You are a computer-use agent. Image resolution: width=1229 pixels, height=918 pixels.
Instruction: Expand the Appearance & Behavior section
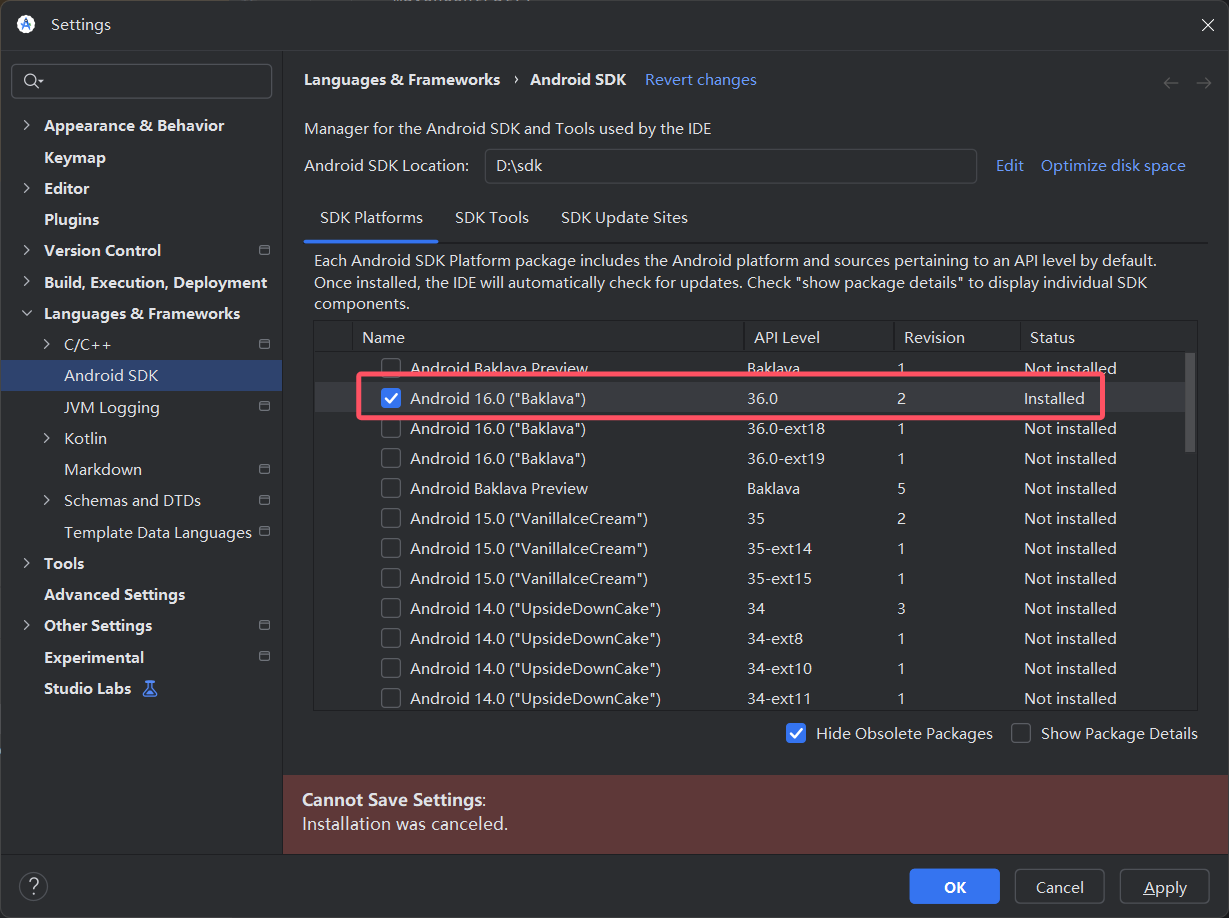(27, 126)
